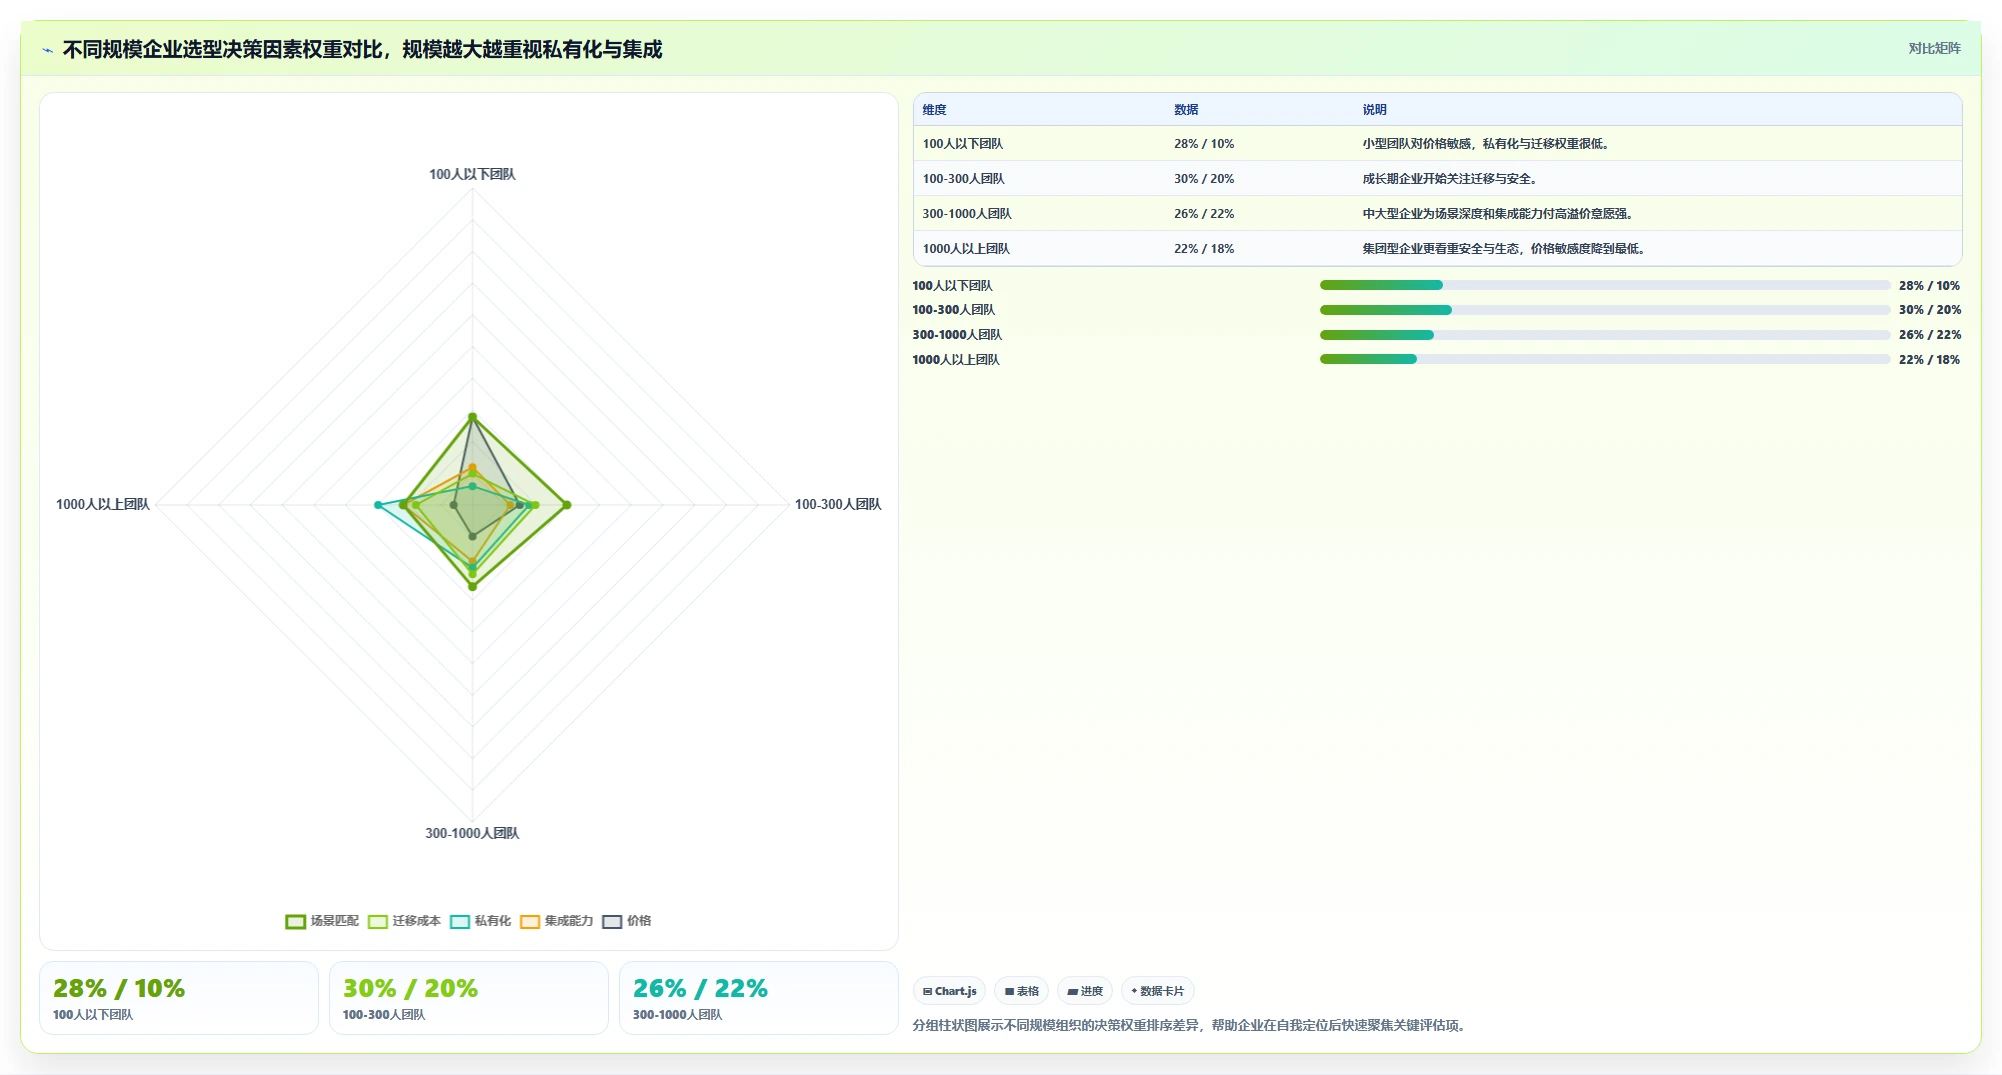Click table value 28% / 10%
The height and width of the screenshot is (1075, 2002).
point(1204,144)
